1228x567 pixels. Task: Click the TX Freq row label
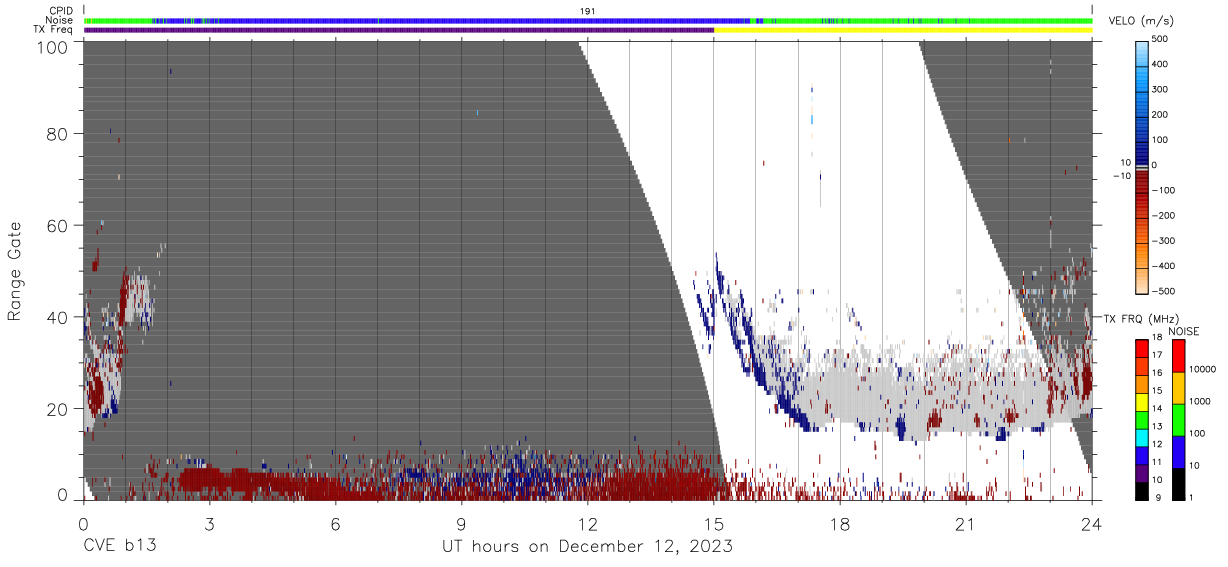click(x=53, y=29)
